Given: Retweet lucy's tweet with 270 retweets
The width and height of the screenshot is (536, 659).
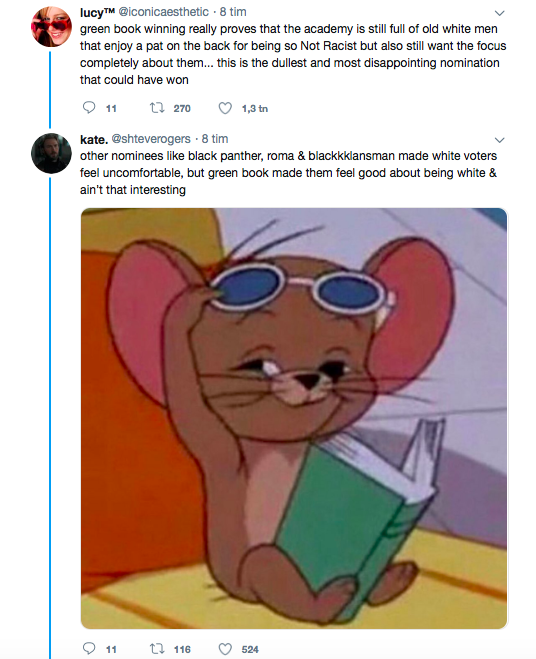Looking at the screenshot, I should [x=157, y=108].
